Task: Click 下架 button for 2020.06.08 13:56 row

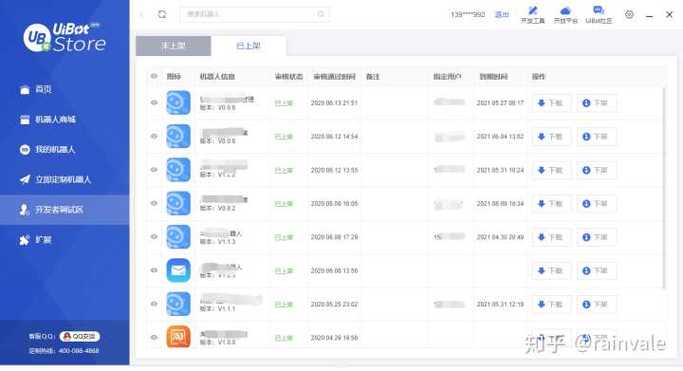Action: point(596,271)
